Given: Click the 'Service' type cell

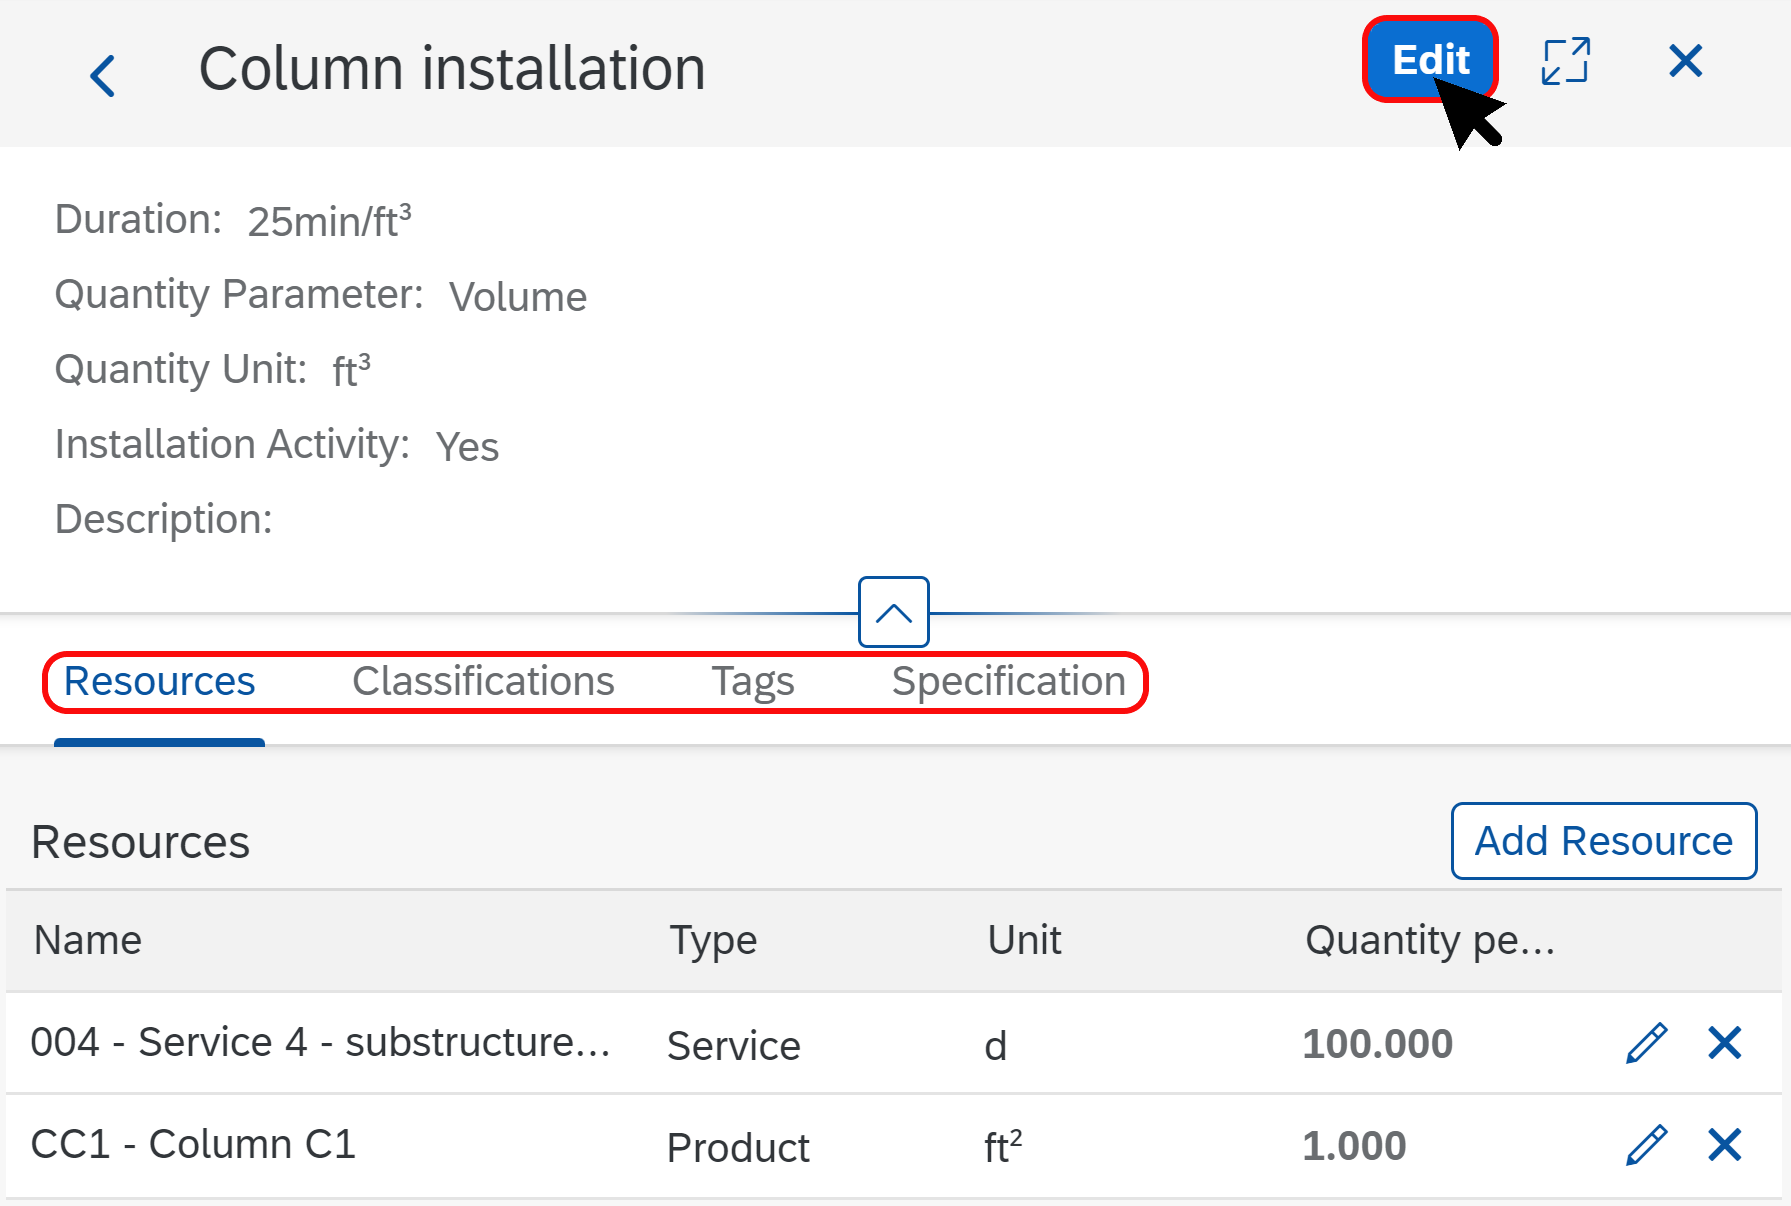Looking at the screenshot, I should point(734,1046).
